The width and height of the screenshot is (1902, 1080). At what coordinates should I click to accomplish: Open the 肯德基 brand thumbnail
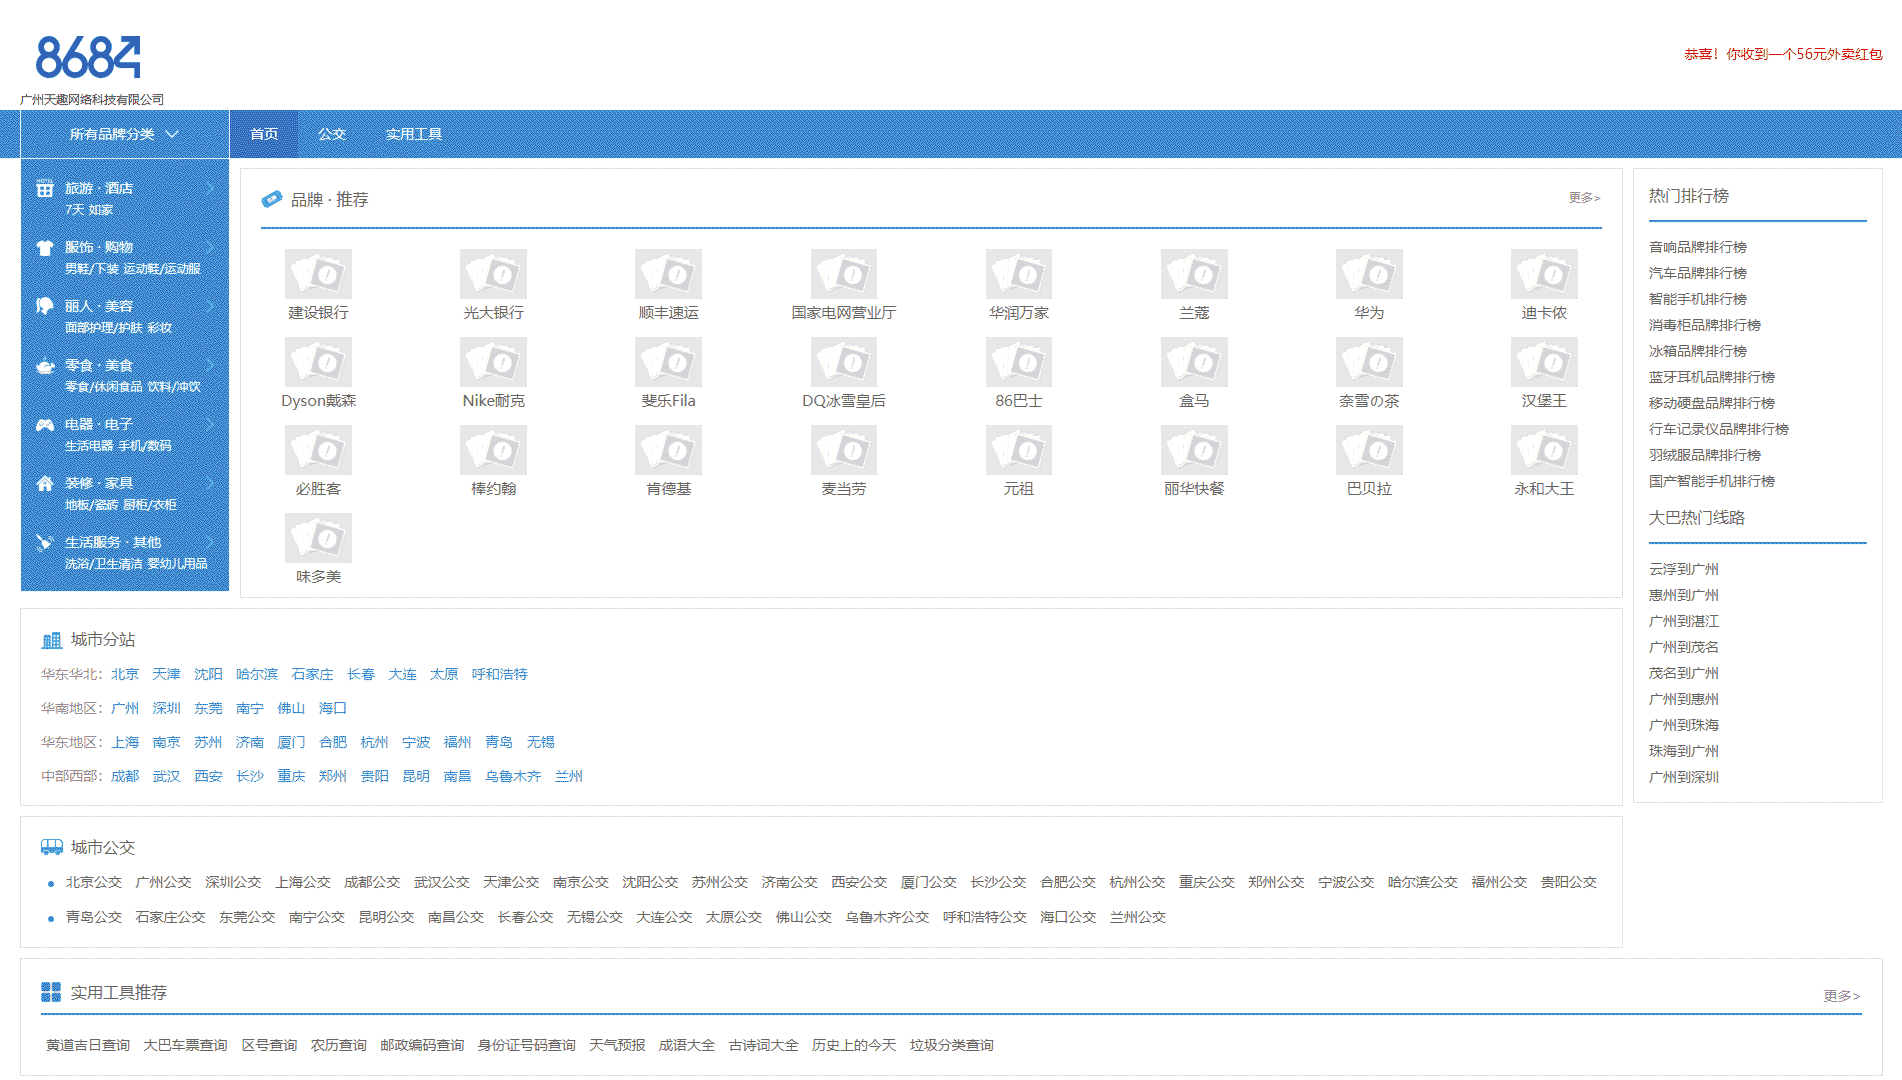pos(668,450)
